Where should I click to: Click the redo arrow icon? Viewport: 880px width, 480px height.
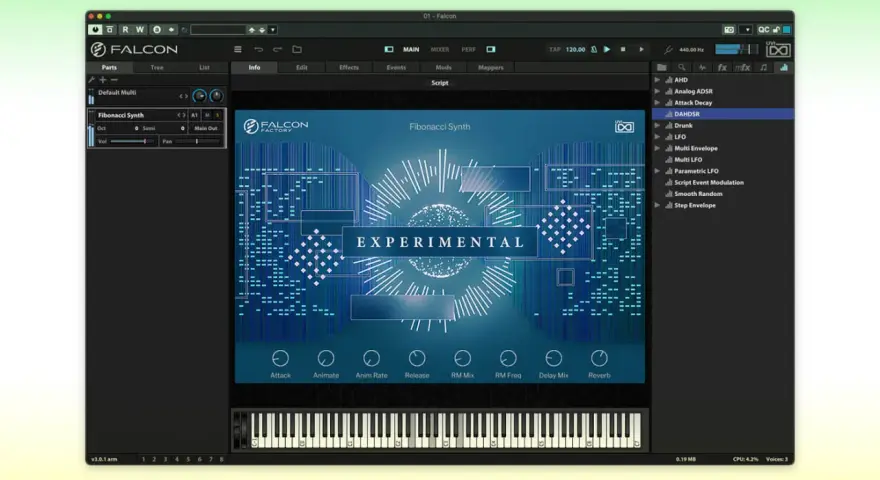click(277, 49)
